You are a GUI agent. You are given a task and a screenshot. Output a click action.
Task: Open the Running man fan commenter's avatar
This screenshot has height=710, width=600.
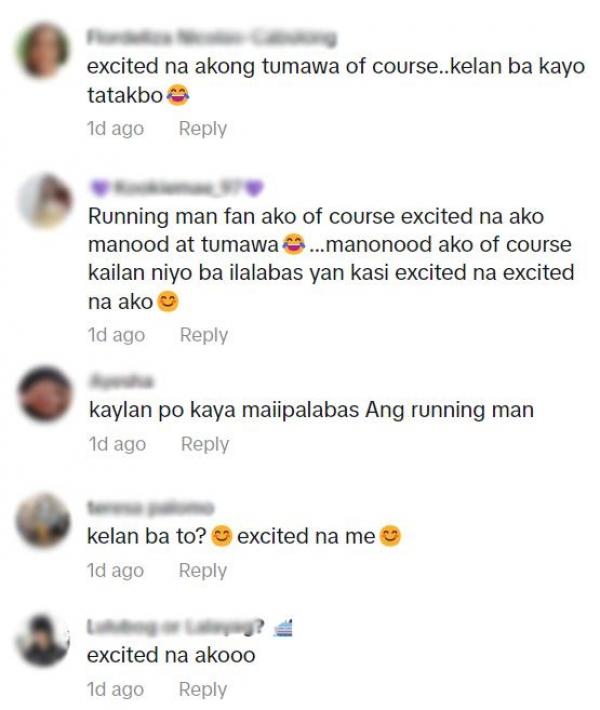[45, 200]
